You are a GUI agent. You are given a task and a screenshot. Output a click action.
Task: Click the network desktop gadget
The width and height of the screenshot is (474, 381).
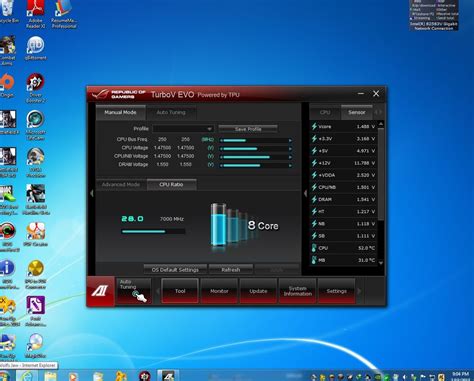pyautogui.click(x=434, y=15)
